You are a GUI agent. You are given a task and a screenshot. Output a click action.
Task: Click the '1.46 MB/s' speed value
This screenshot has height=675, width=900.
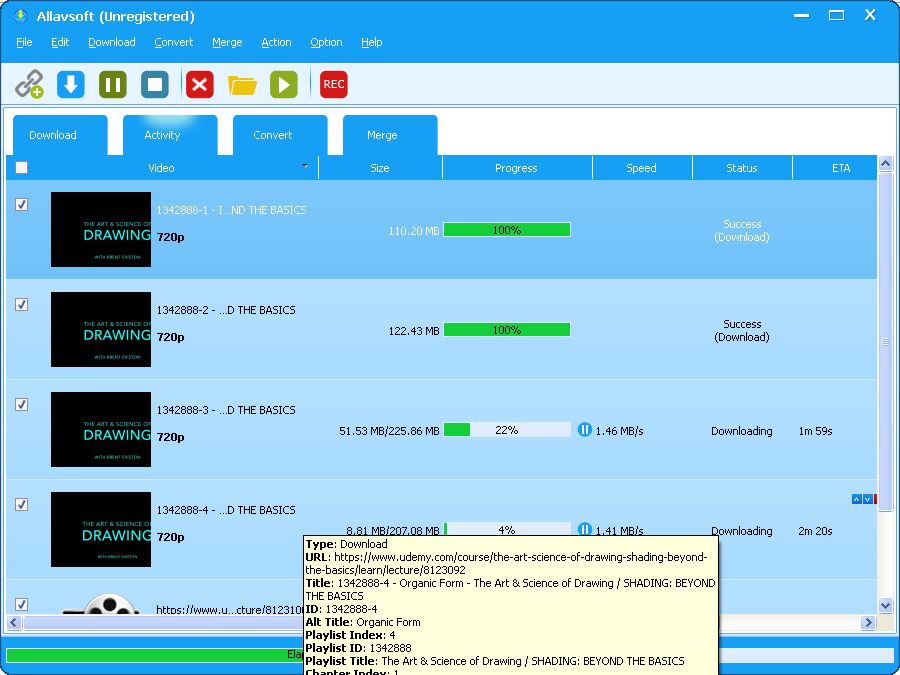click(x=619, y=431)
